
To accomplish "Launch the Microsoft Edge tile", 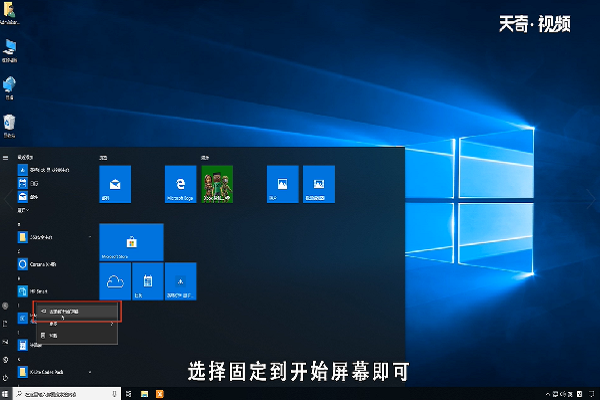I will (x=180, y=184).
